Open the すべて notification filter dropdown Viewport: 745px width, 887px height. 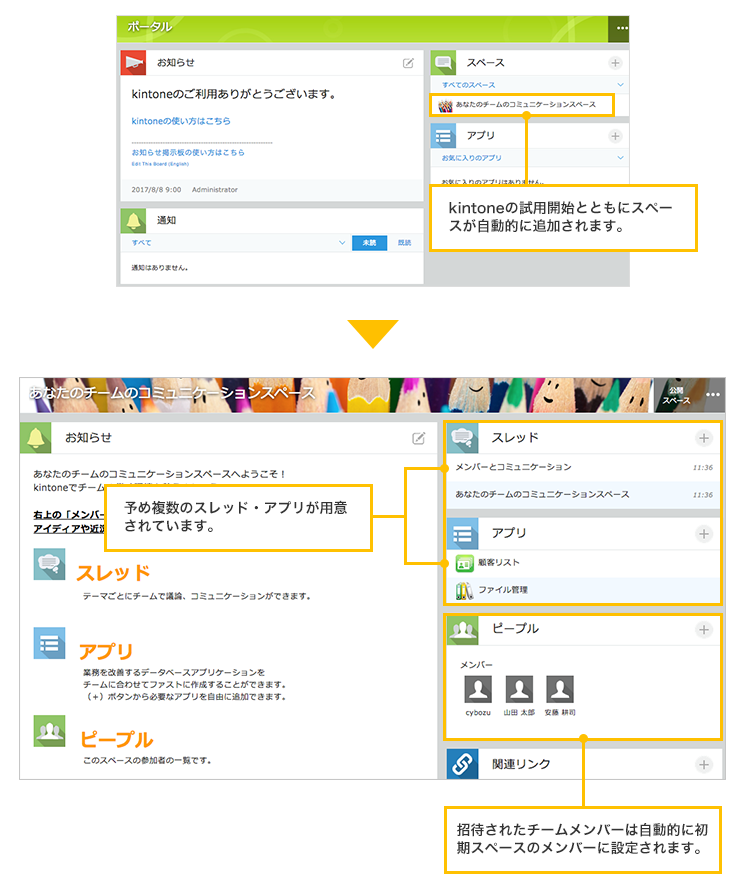pos(341,243)
